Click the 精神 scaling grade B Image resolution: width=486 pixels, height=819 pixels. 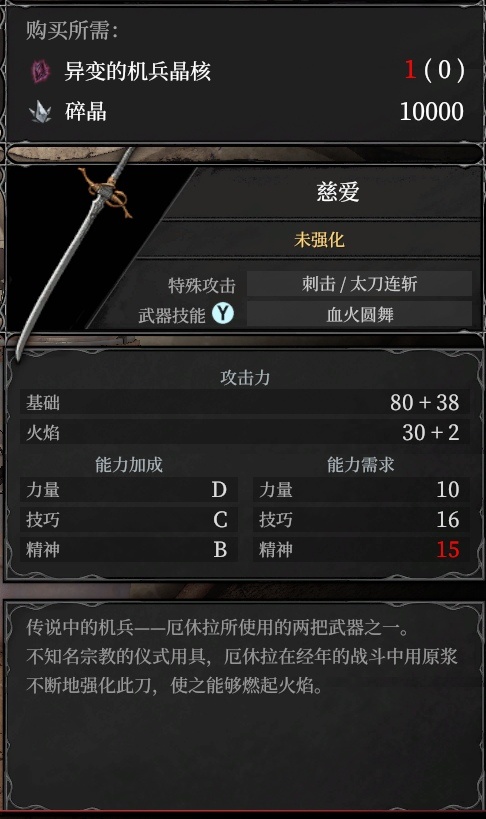(x=220, y=550)
